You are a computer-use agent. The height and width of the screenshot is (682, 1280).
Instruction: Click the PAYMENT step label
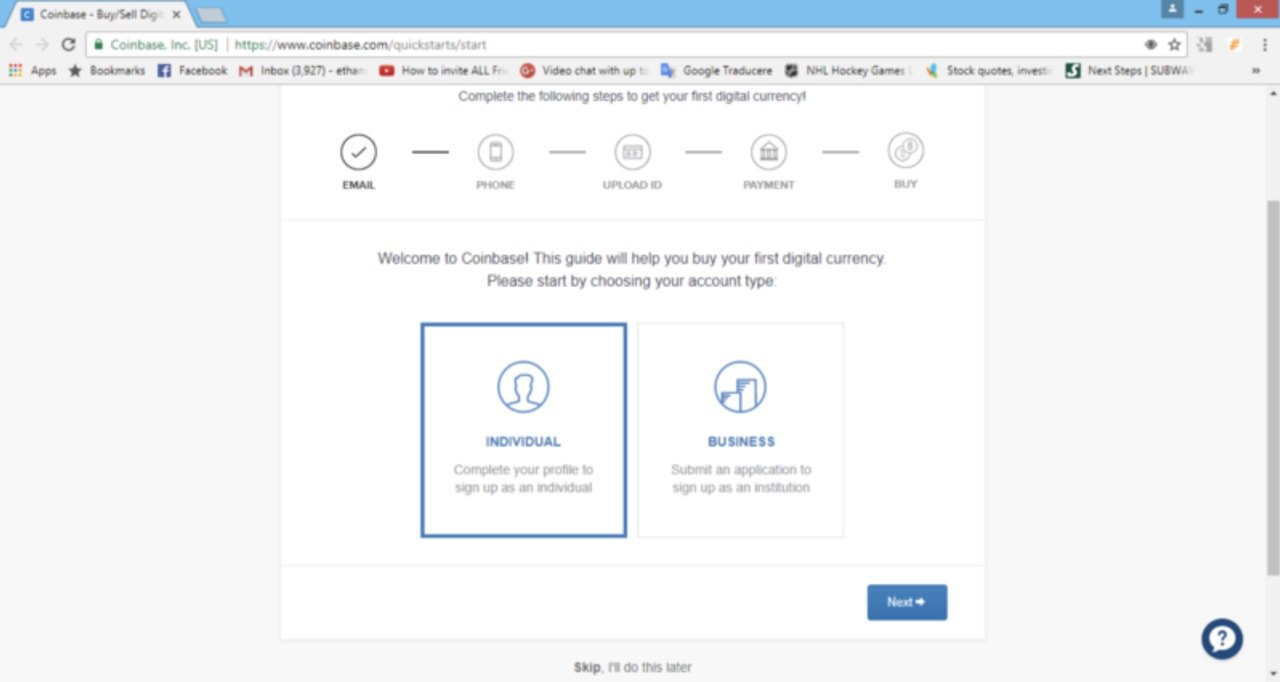point(769,186)
